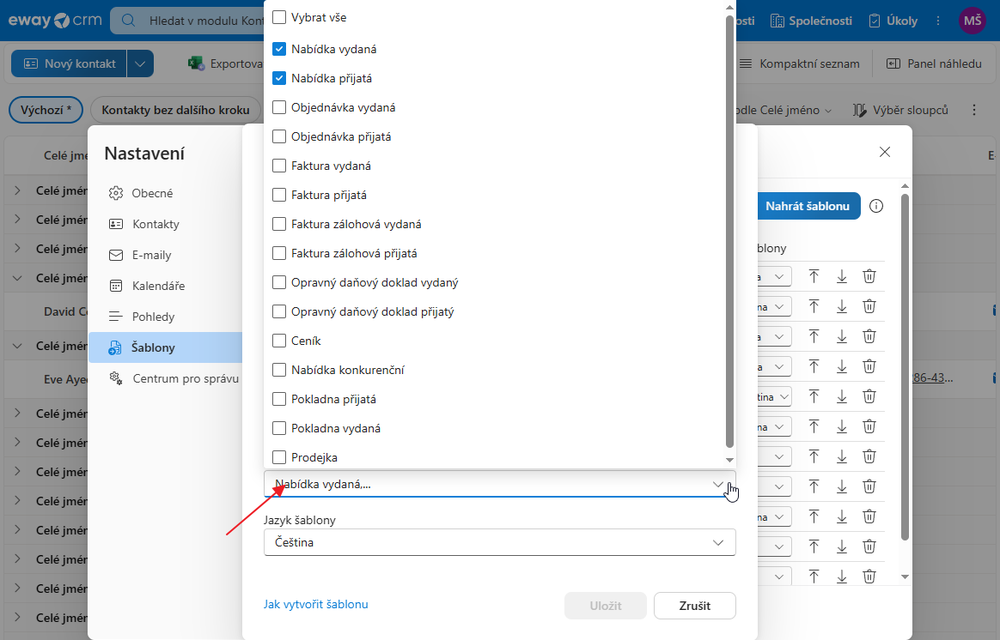Click the first row's download arrow icon

coord(842,276)
